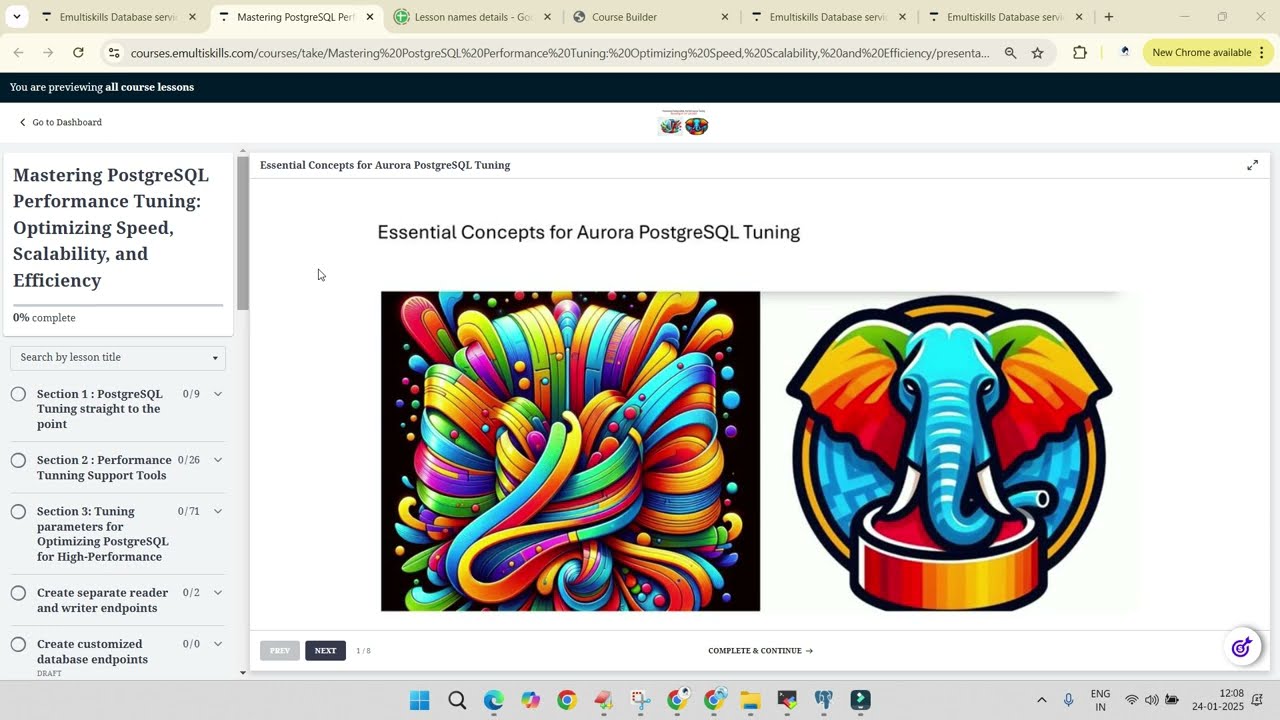The width and height of the screenshot is (1280, 720).
Task: Toggle circle for Create customized database endpoints
Action: (18, 644)
